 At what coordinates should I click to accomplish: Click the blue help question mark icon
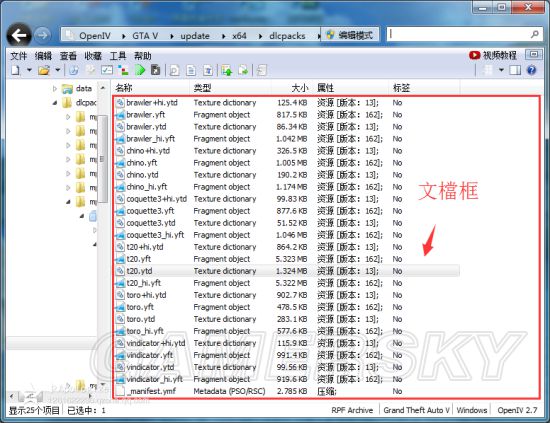(532, 70)
